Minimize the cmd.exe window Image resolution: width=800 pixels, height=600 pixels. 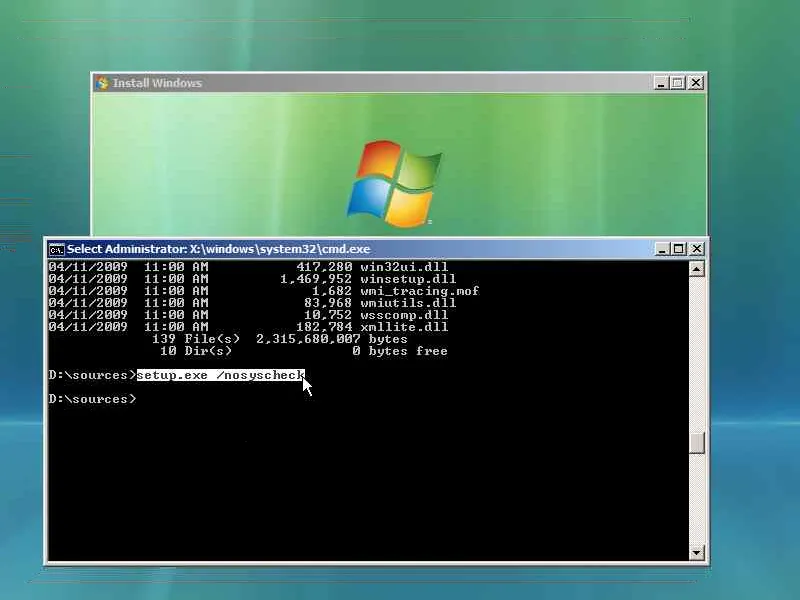coord(662,249)
